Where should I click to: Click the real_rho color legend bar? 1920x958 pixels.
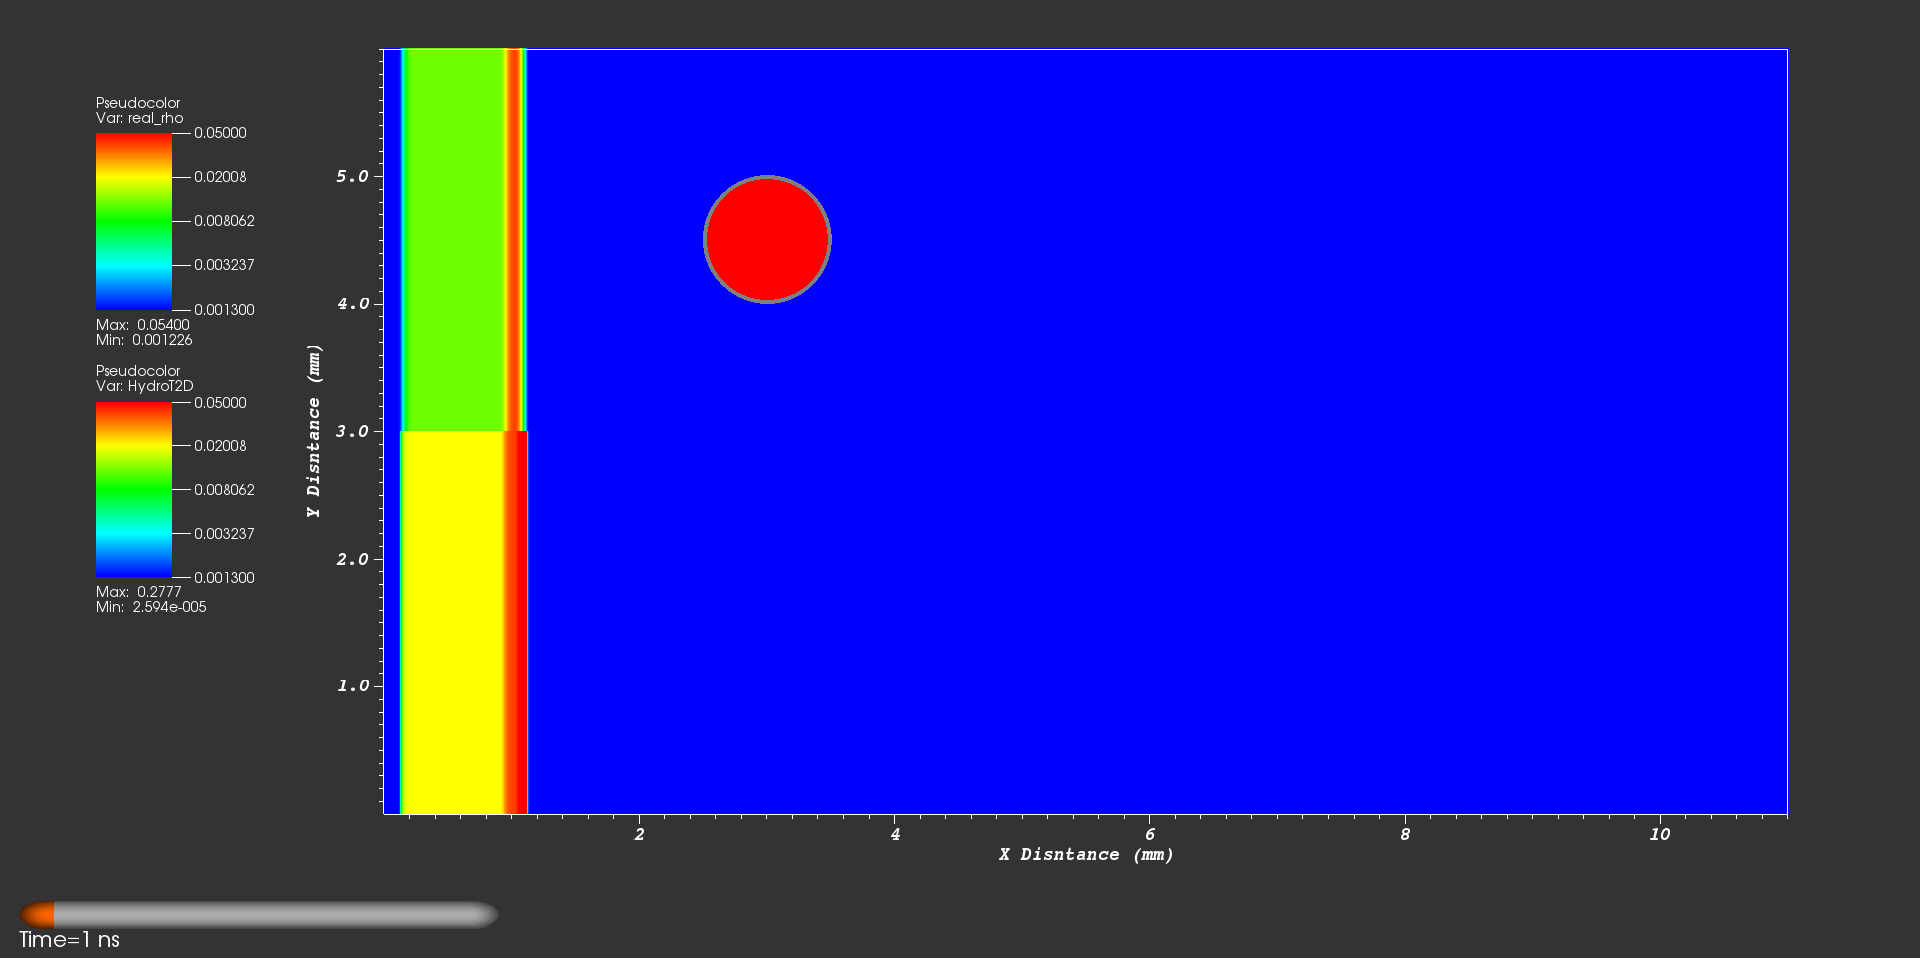pos(133,221)
